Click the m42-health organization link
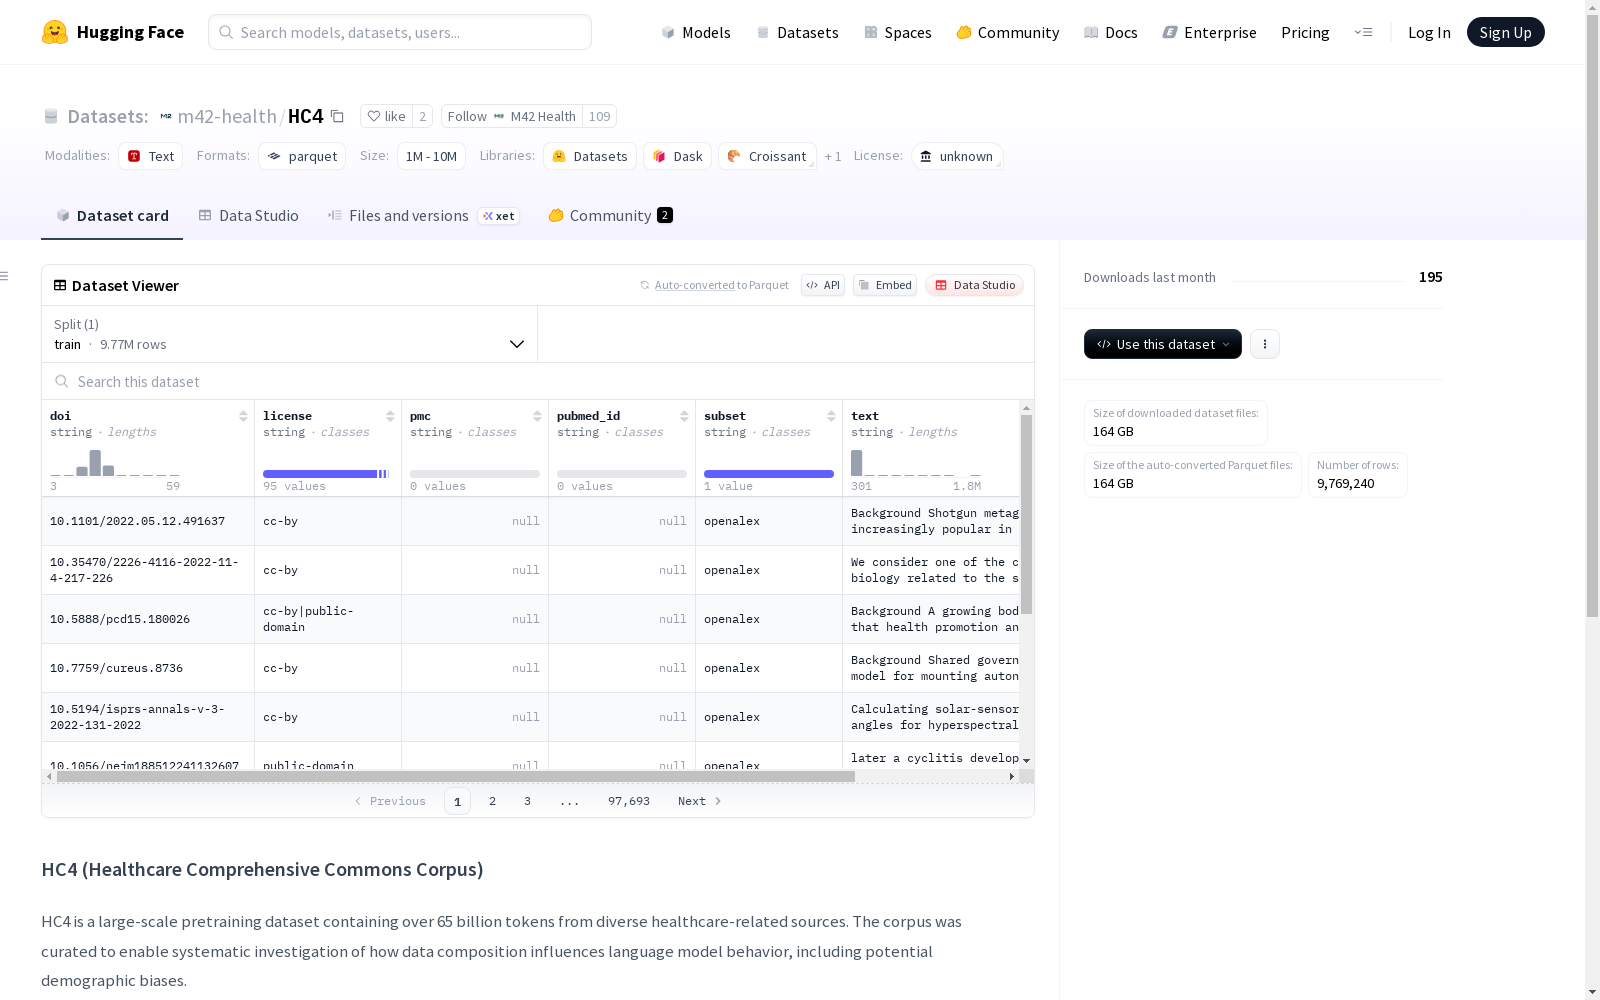 227,116
